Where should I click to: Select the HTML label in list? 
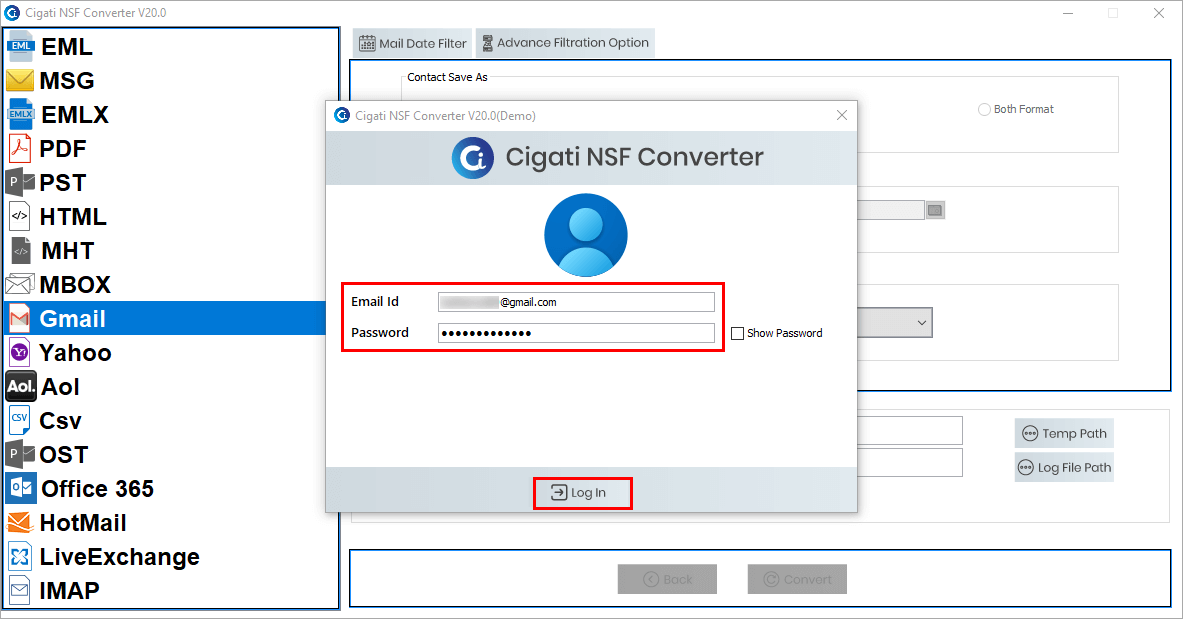tap(73, 217)
